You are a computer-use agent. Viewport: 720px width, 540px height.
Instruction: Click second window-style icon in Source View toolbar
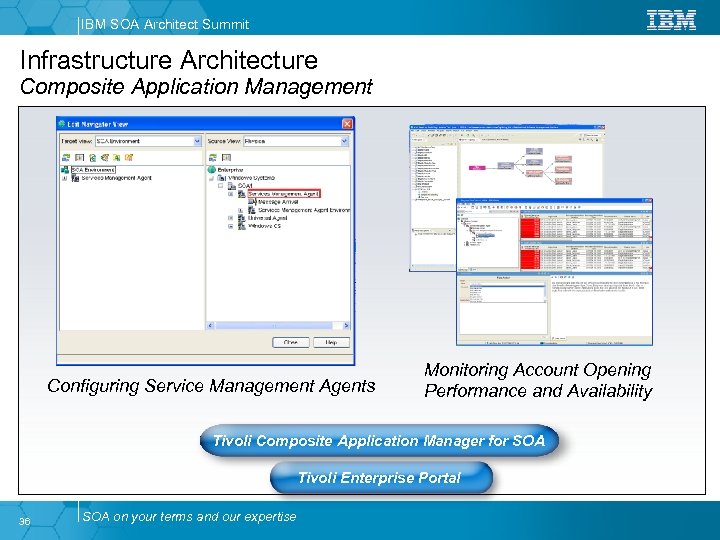[226, 158]
